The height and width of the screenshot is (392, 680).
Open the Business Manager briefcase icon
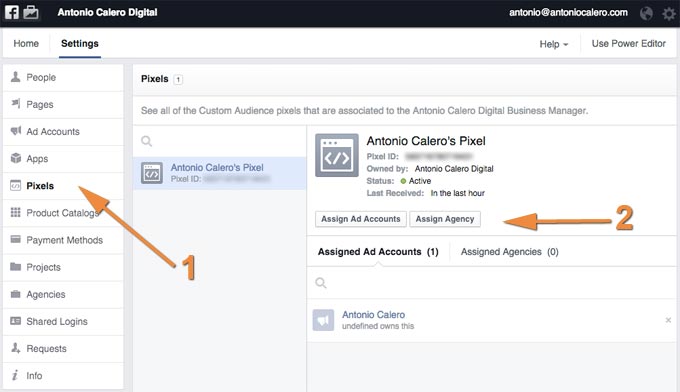point(31,12)
